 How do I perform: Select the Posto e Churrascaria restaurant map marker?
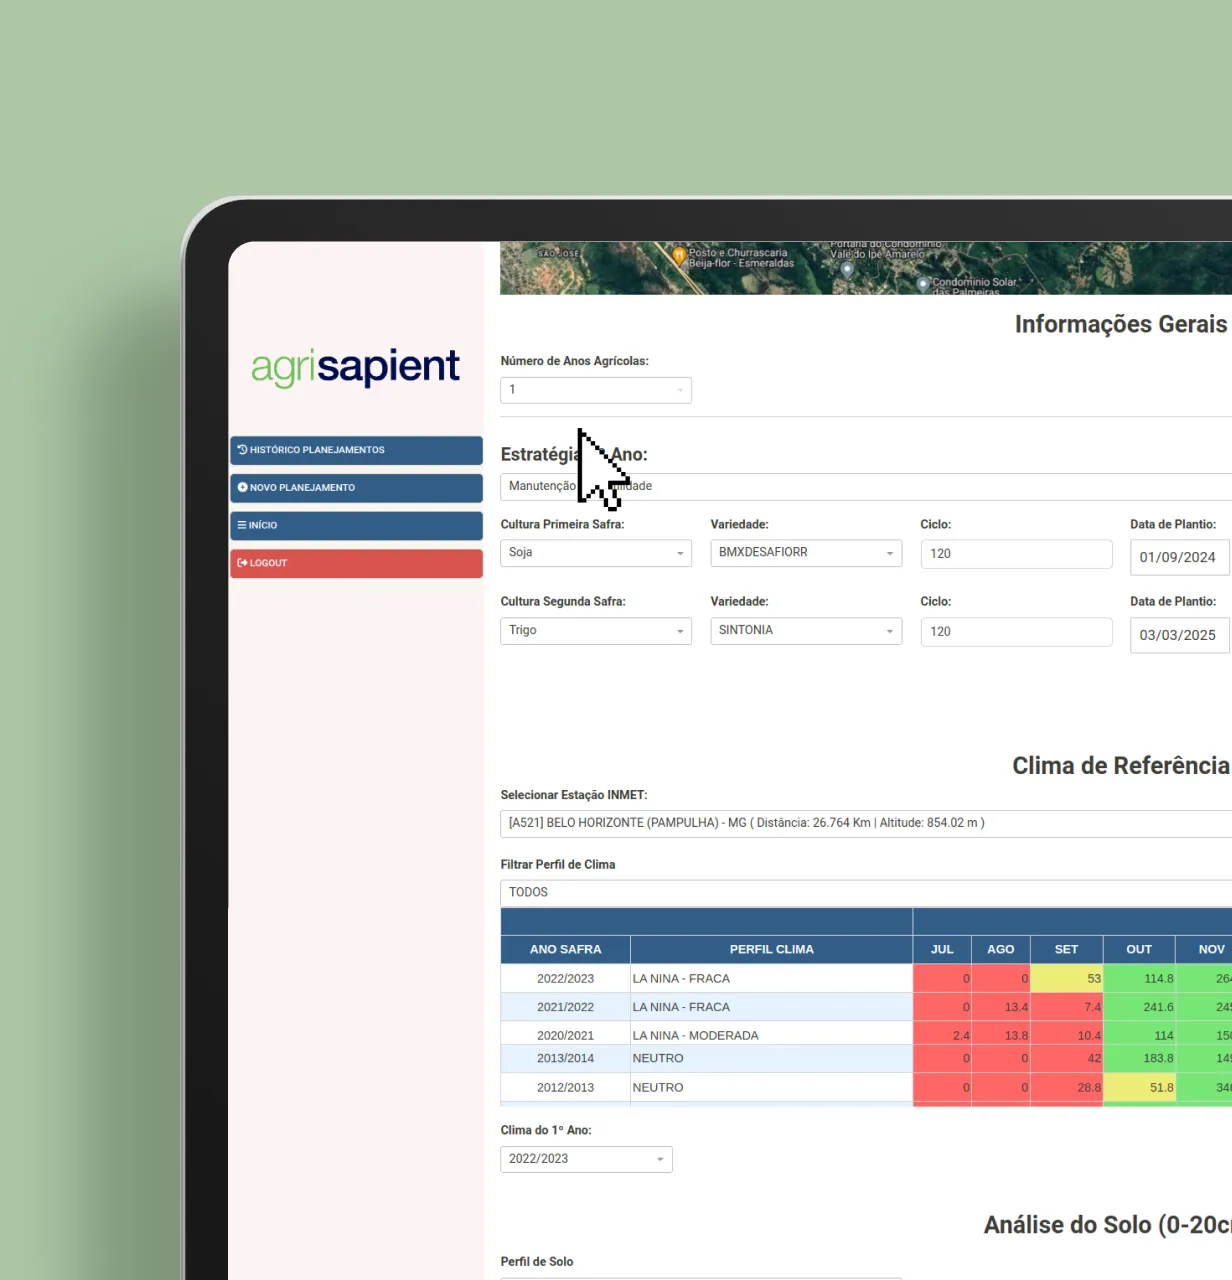tap(679, 256)
